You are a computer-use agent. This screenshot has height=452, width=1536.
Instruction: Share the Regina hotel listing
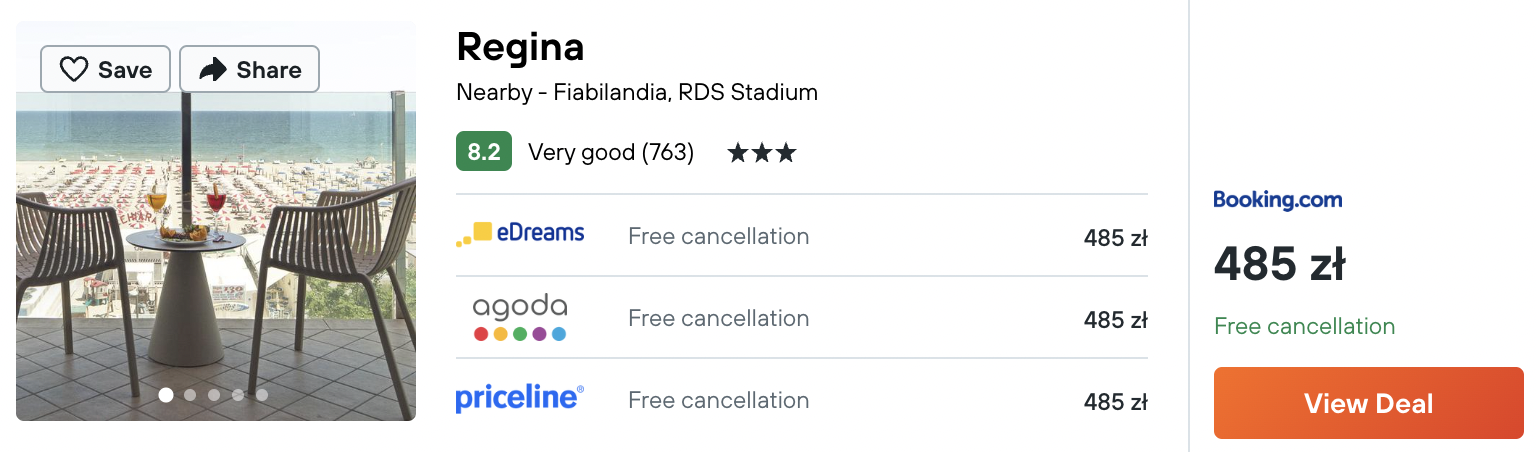tap(249, 70)
